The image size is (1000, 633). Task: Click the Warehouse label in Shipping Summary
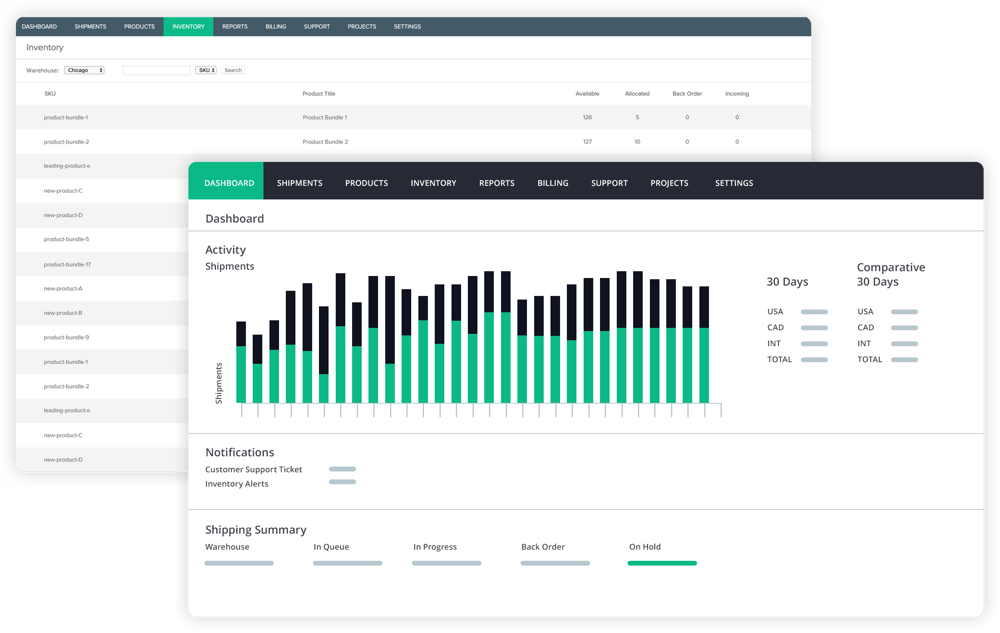[227, 547]
